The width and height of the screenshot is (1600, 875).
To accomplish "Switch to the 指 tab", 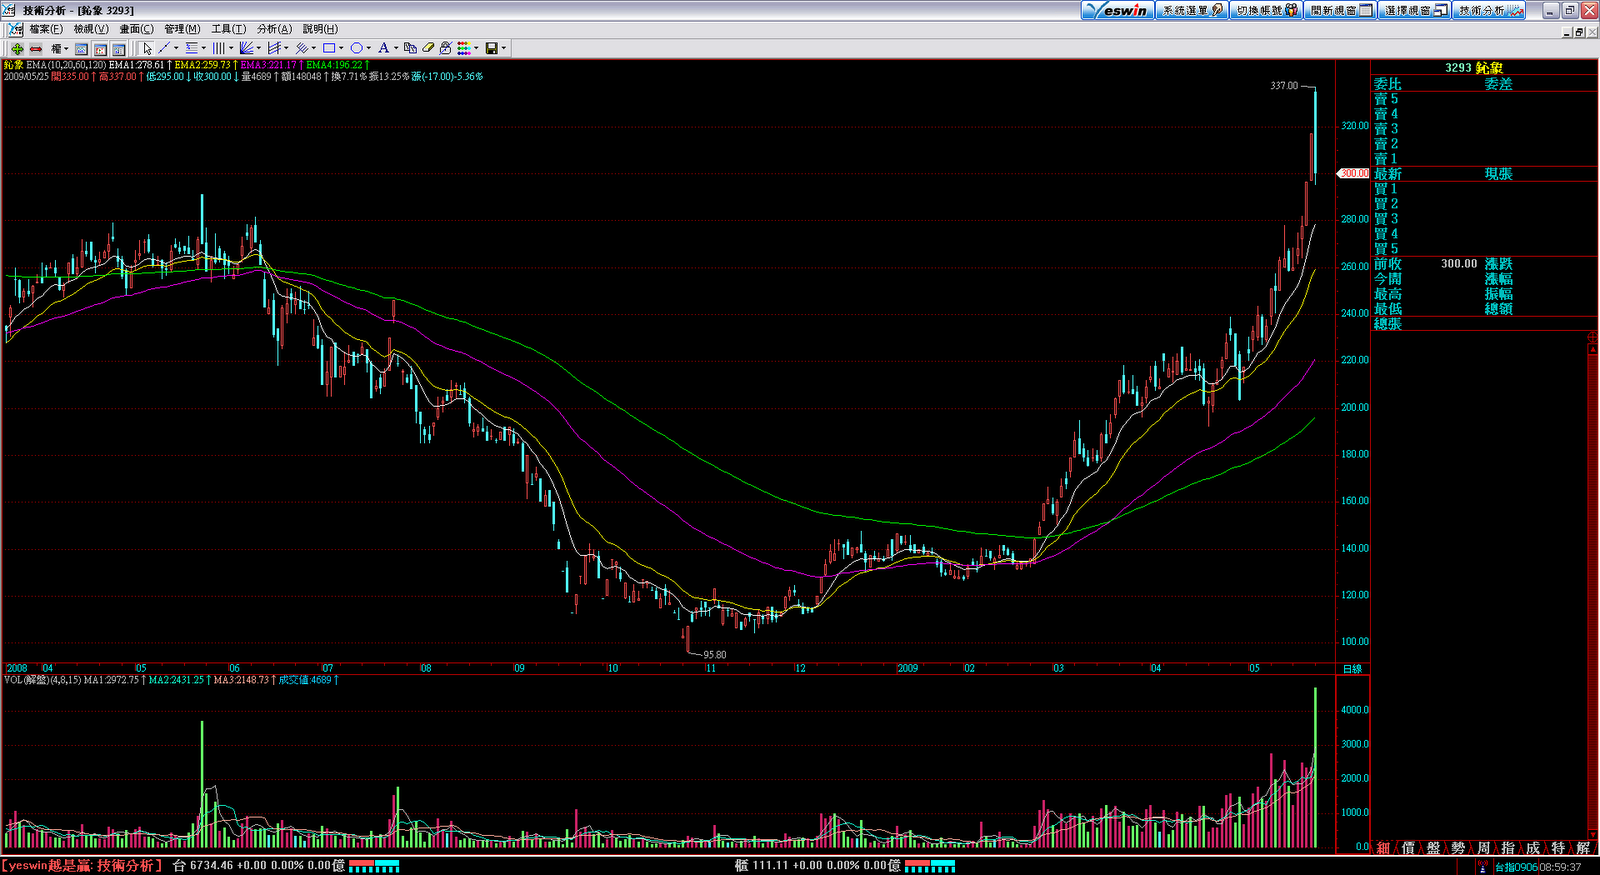I will pyautogui.click(x=1508, y=848).
